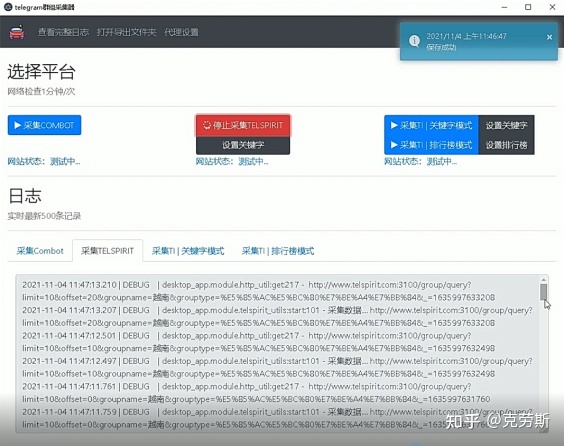Start 采集TI | 关键字模式
The image size is (565, 446).
[x=431, y=125]
